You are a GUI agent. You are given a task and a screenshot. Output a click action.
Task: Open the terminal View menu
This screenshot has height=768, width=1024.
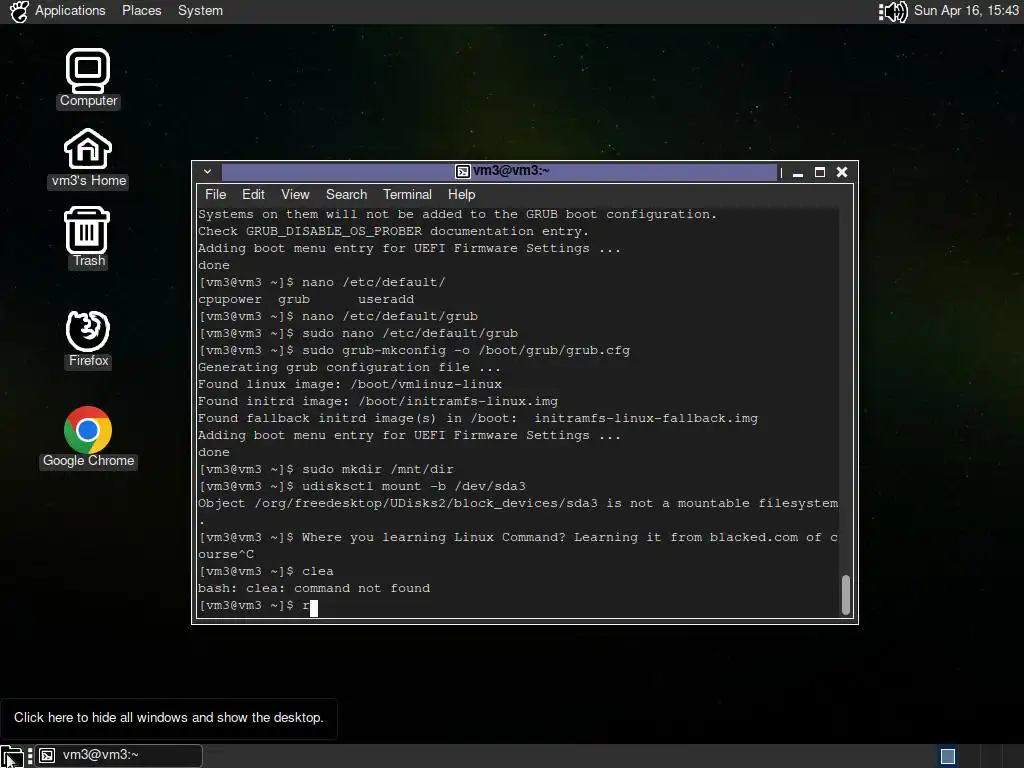click(295, 195)
